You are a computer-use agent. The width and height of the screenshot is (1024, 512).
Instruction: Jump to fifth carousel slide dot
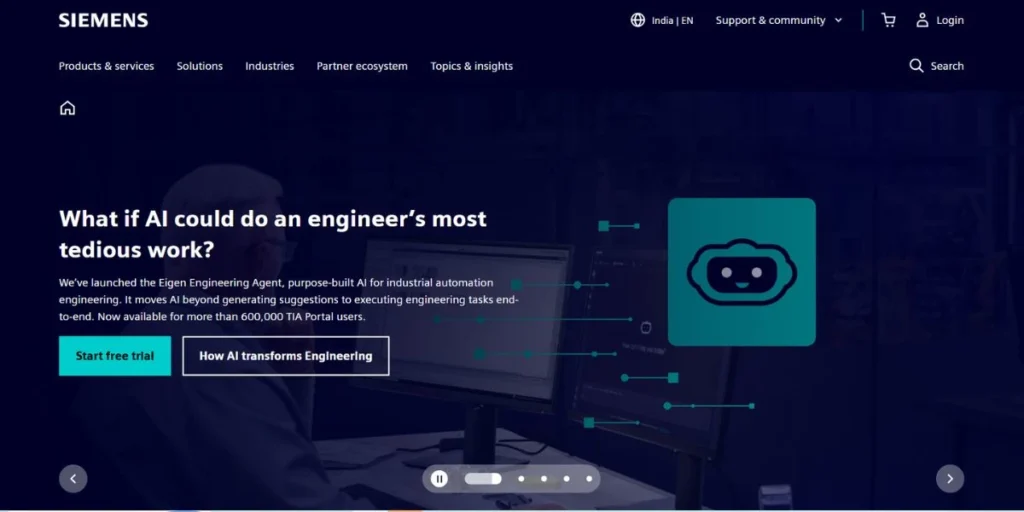point(589,479)
